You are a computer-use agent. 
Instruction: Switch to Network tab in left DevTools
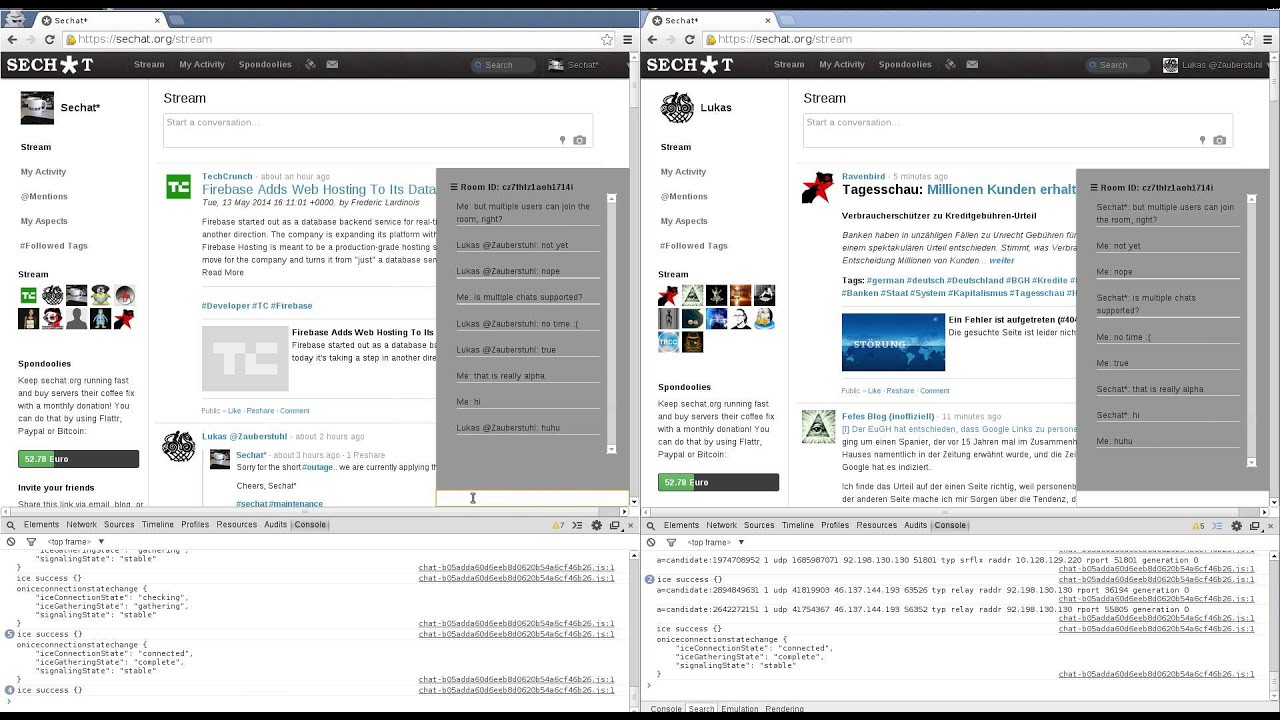pos(82,525)
